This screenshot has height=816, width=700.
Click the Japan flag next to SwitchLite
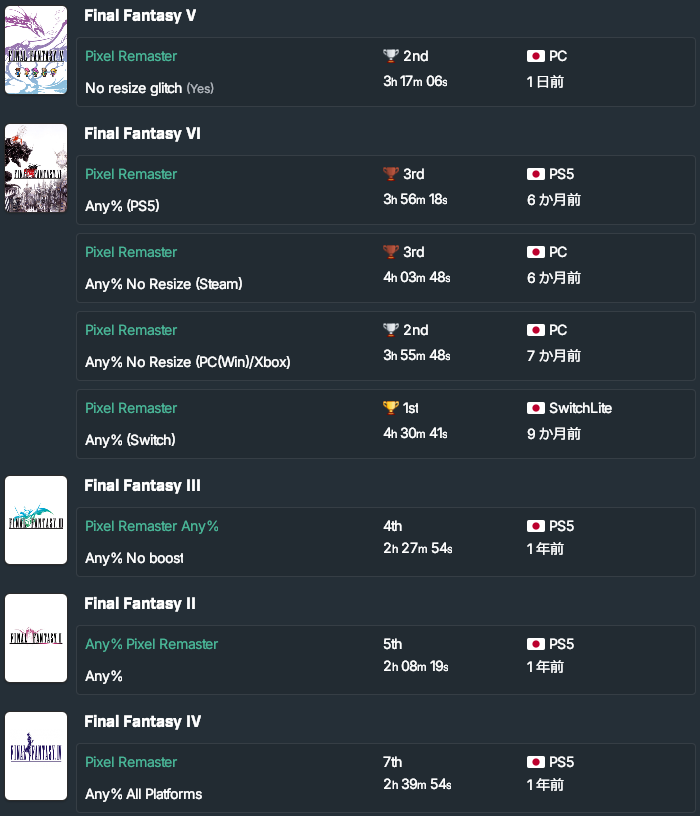pos(536,408)
